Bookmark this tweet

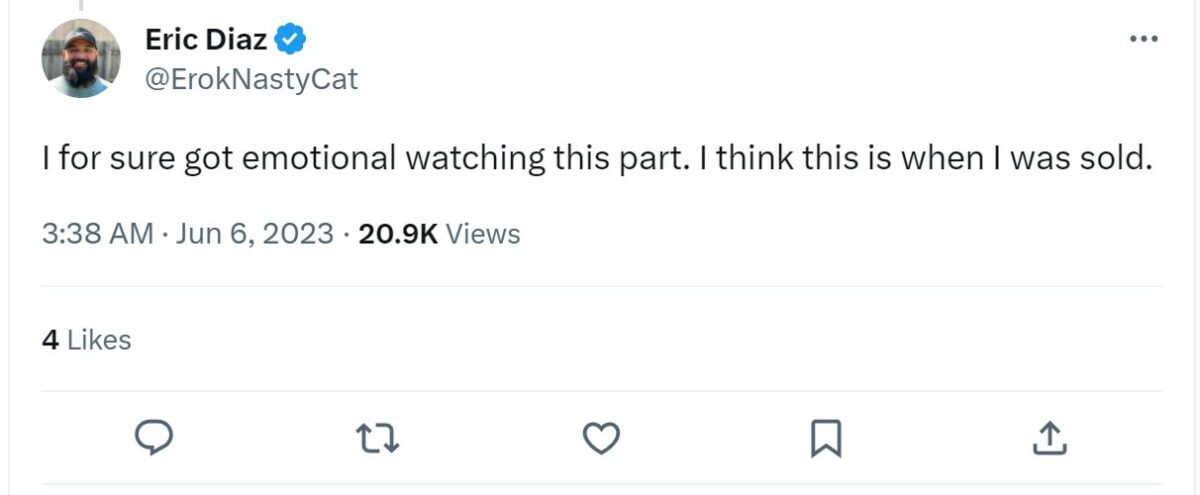(826, 437)
